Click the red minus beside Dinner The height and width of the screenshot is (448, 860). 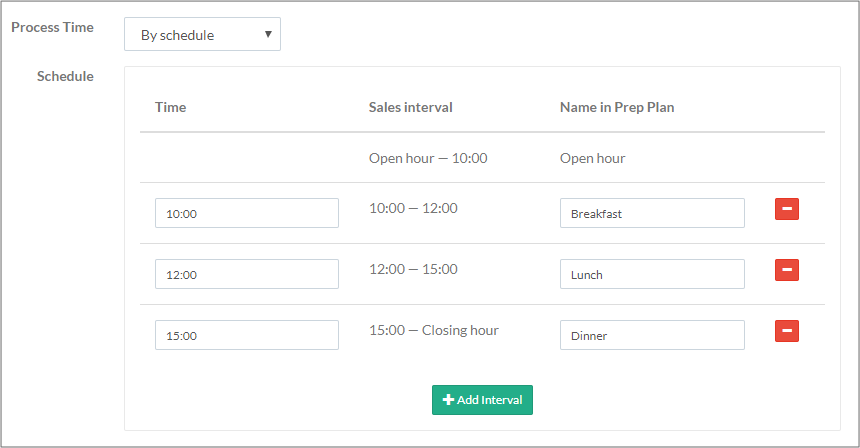point(786,331)
